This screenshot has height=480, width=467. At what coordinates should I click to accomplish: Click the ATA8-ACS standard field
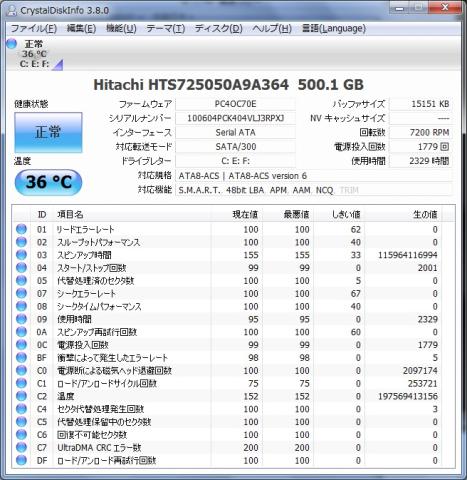(x=314, y=176)
